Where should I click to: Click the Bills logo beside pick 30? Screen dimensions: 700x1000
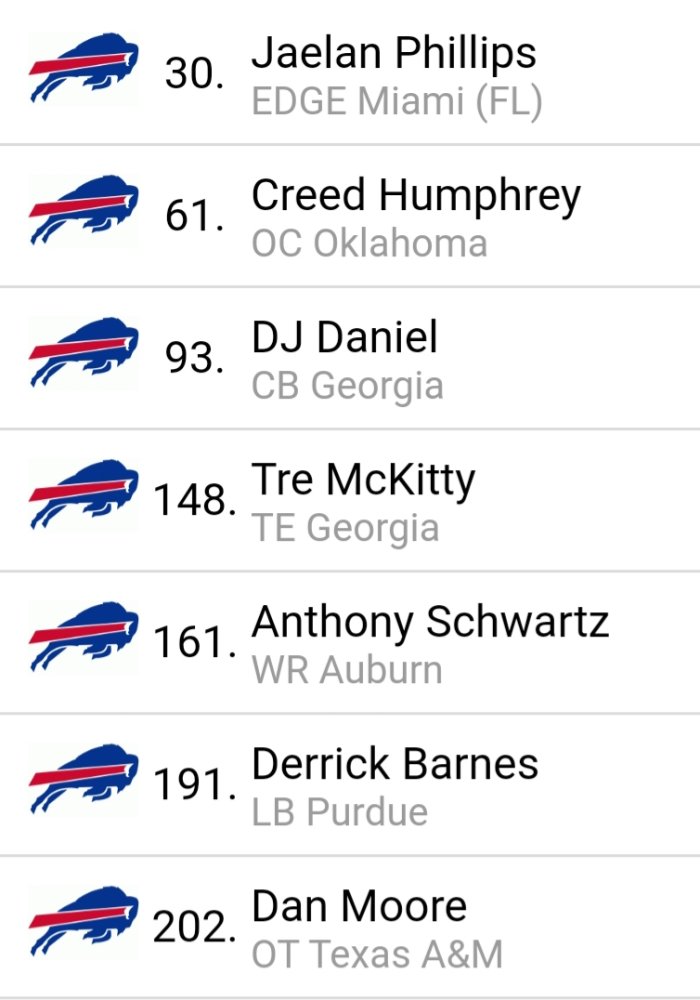(x=83, y=68)
